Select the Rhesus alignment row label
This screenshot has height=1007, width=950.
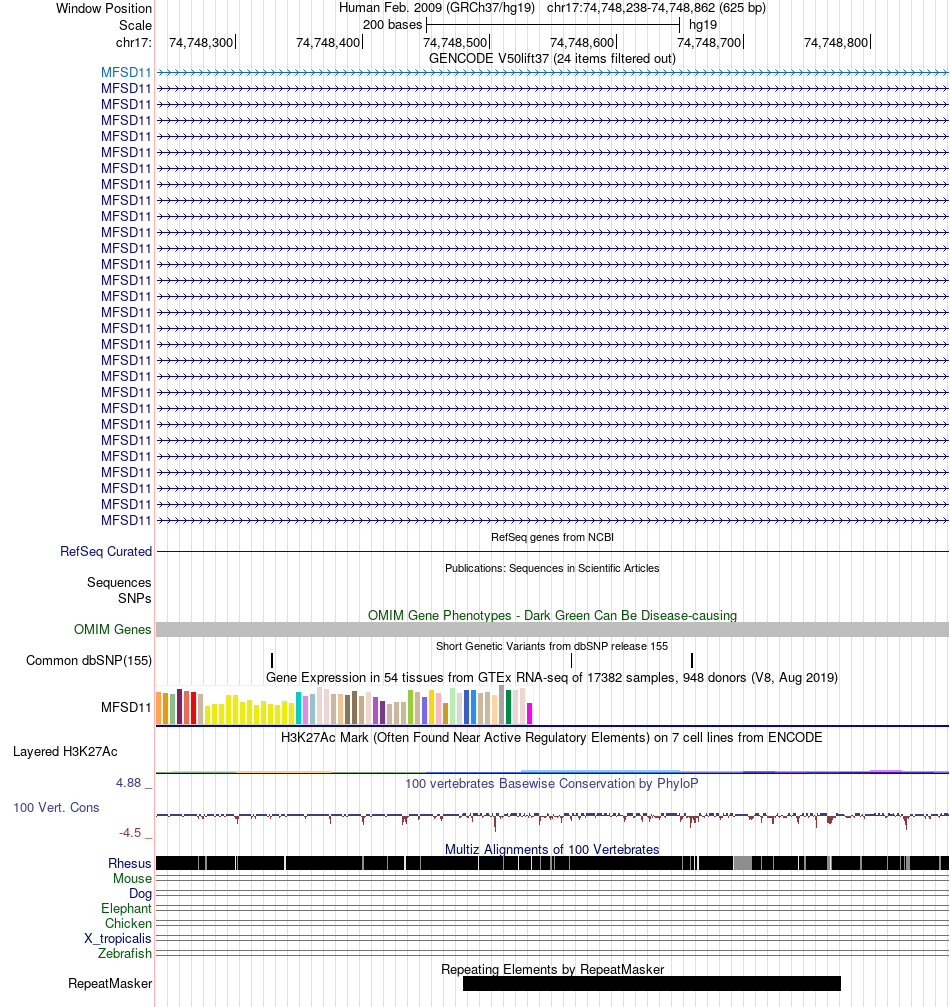click(130, 864)
